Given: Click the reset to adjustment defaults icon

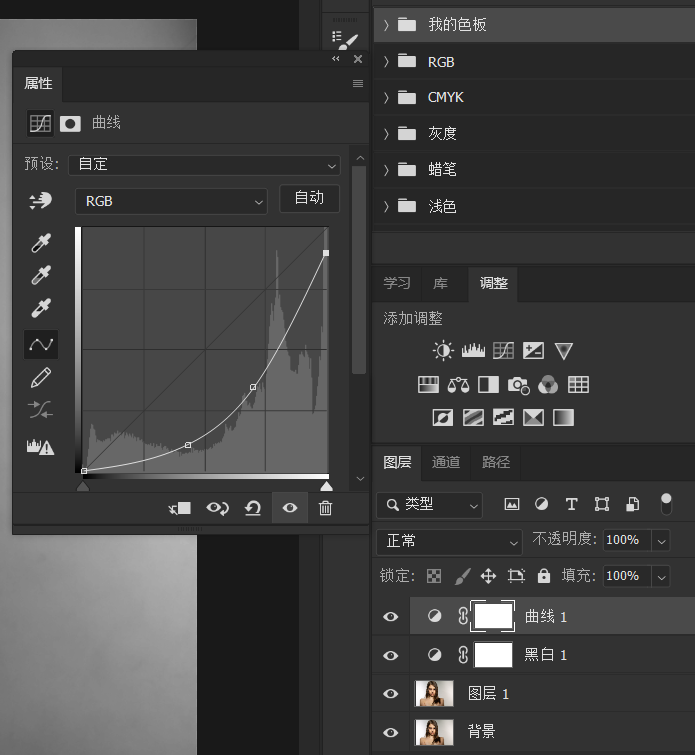Looking at the screenshot, I should click(x=253, y=508).
